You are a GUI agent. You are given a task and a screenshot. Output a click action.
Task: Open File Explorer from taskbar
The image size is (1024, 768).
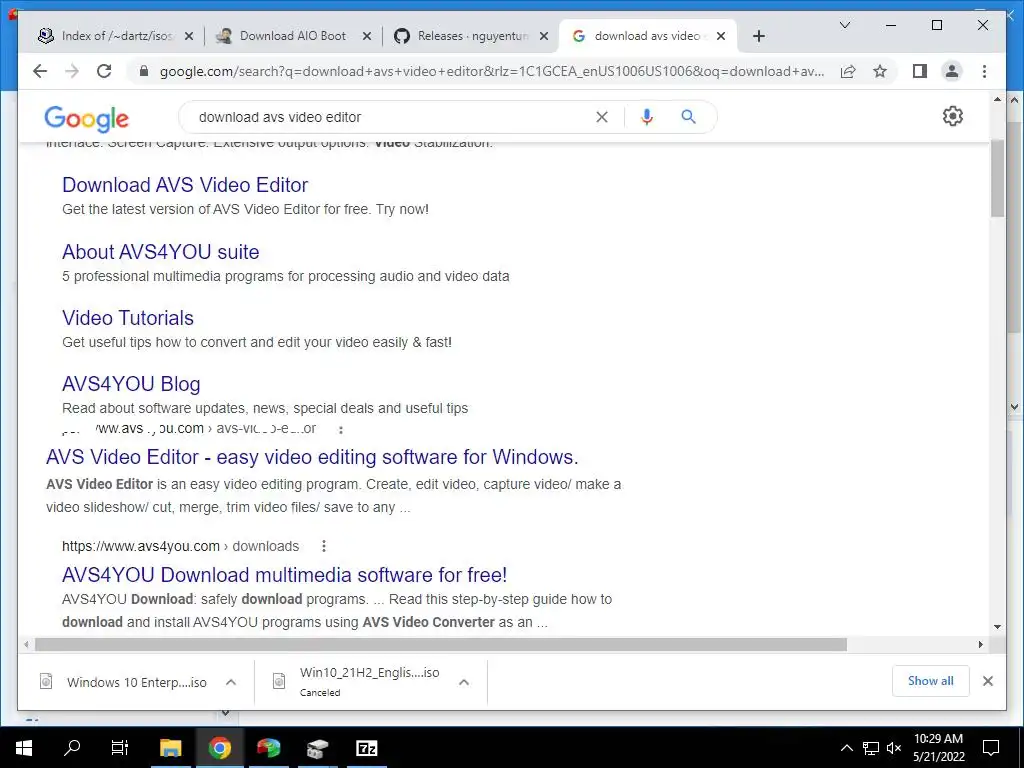click(170, 748)
